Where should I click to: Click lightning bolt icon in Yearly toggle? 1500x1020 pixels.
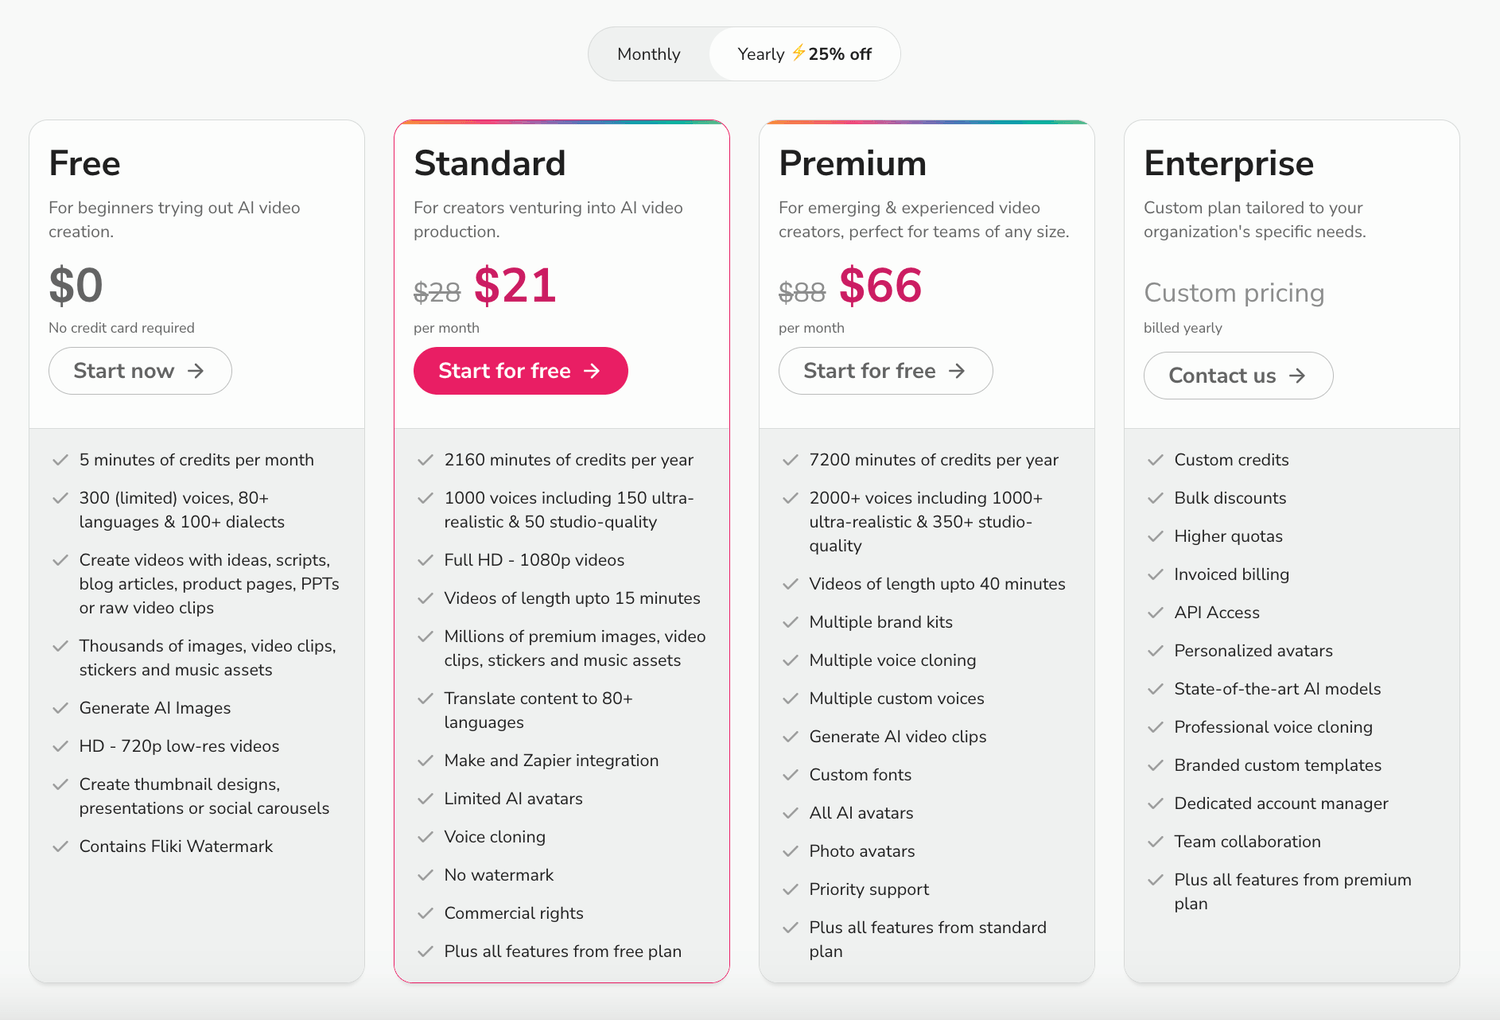coord(798,53)
